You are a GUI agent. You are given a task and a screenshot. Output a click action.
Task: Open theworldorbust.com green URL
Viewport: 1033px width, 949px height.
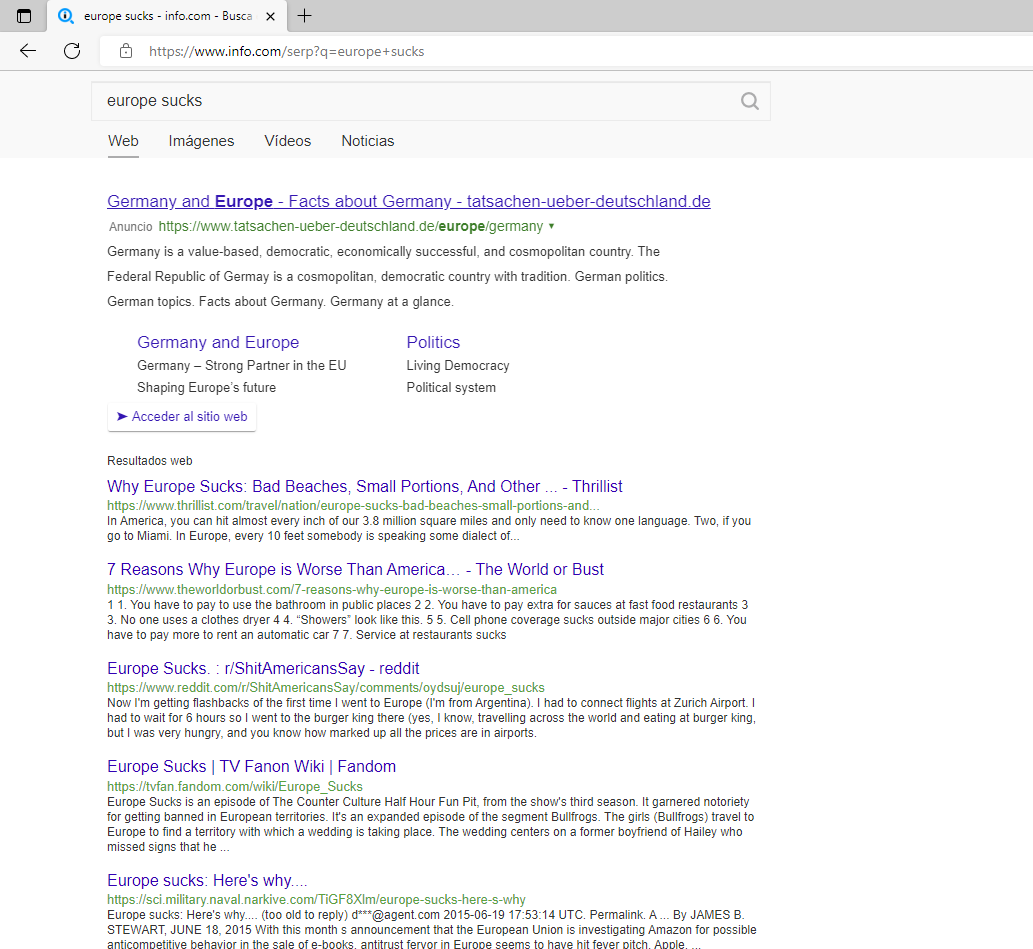point(332,589)
